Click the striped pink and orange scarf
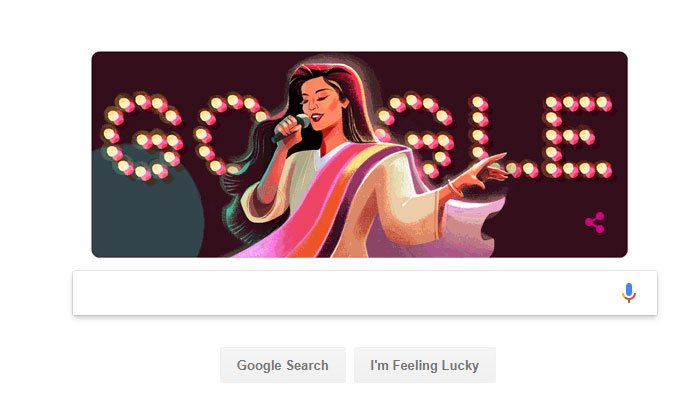Screen dimensions: 700x400 tap(321, 205)
